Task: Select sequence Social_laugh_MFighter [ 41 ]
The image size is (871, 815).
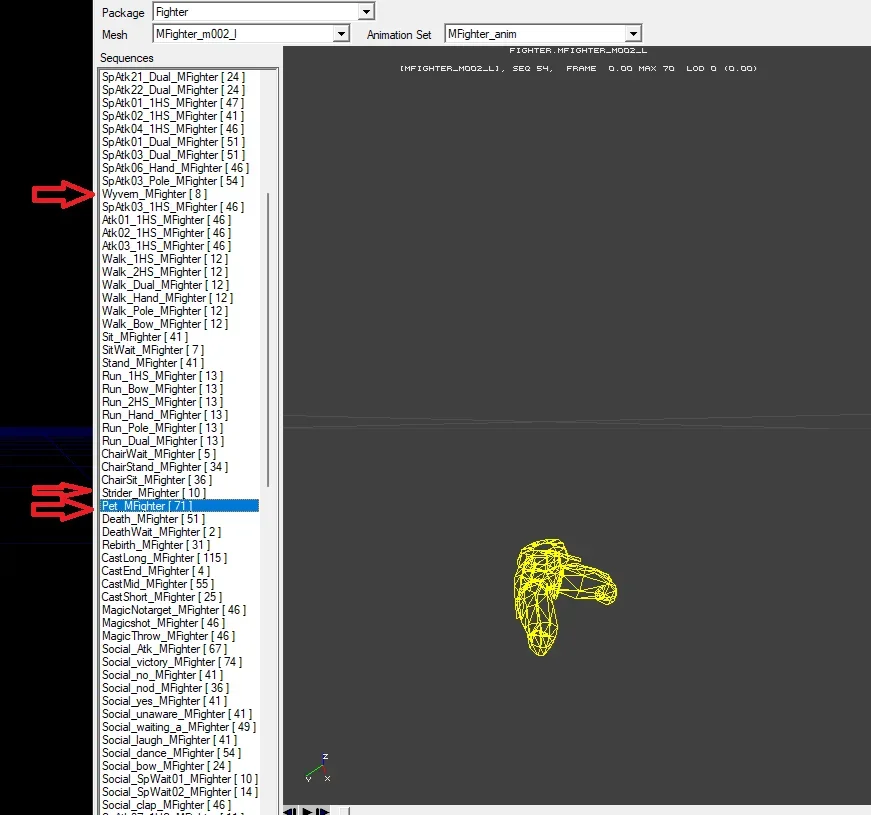Action: pyautogui.click(x=169, y=739)
